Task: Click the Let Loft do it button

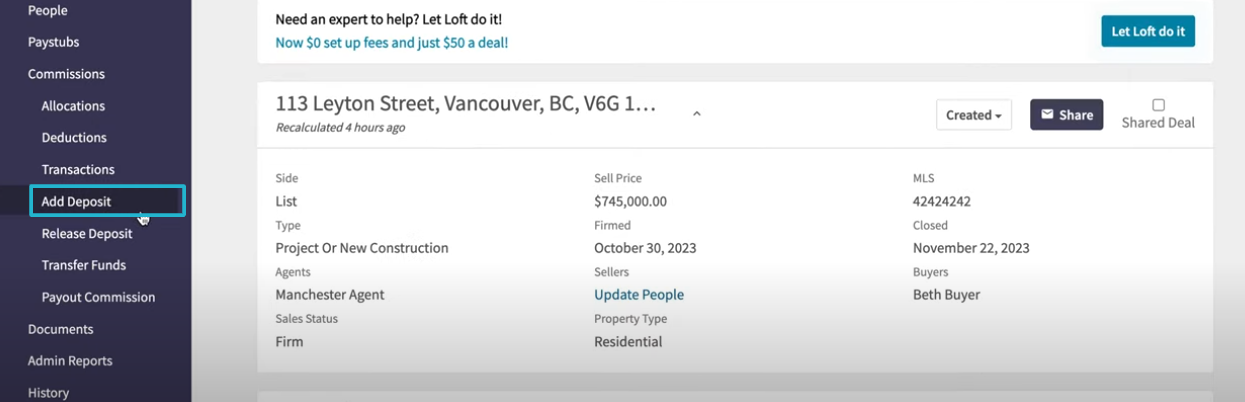Action: click(1148, 31)
